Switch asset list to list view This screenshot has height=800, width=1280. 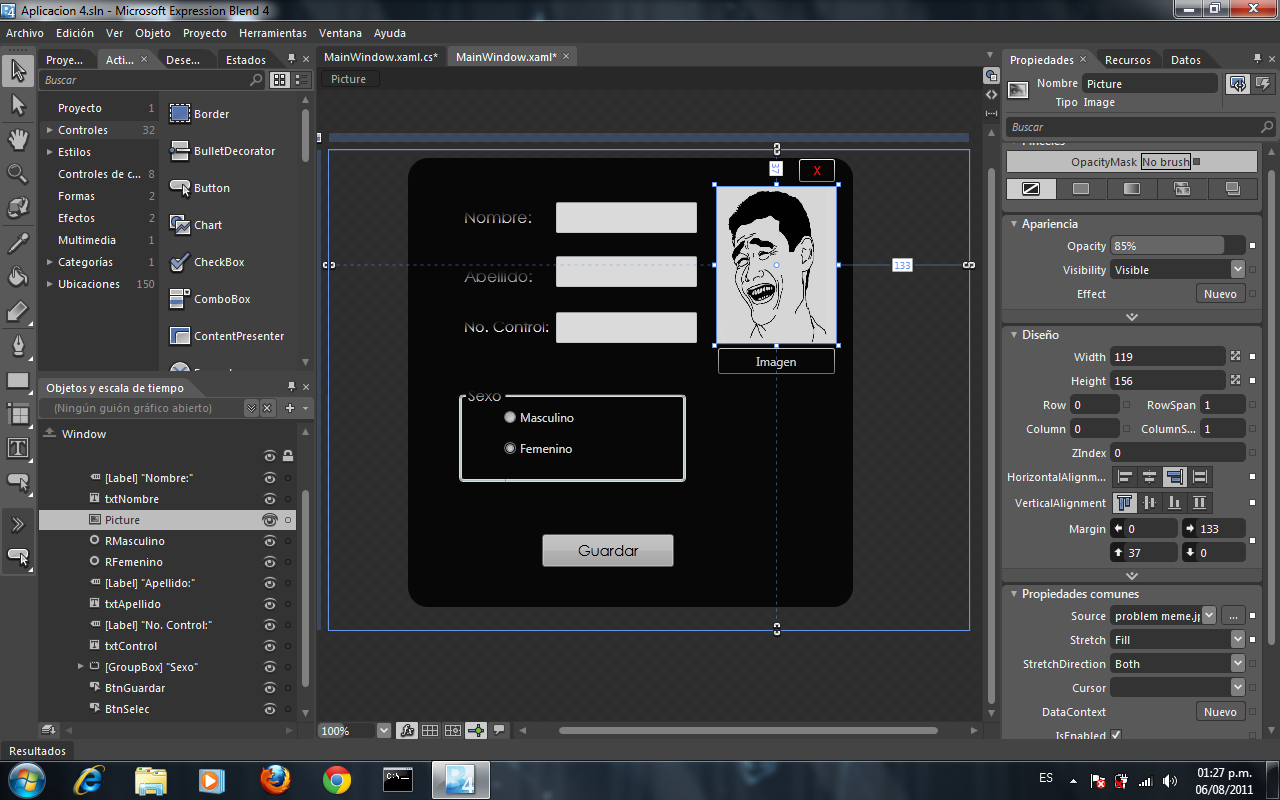coord(299,80)
